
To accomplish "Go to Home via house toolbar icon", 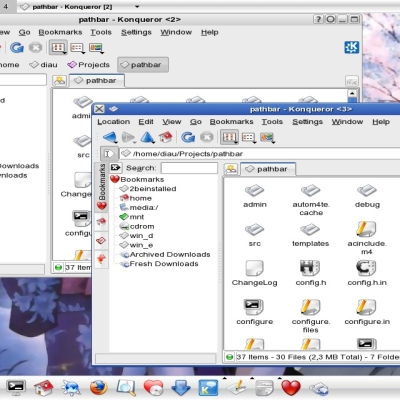I will pos(165,137).
